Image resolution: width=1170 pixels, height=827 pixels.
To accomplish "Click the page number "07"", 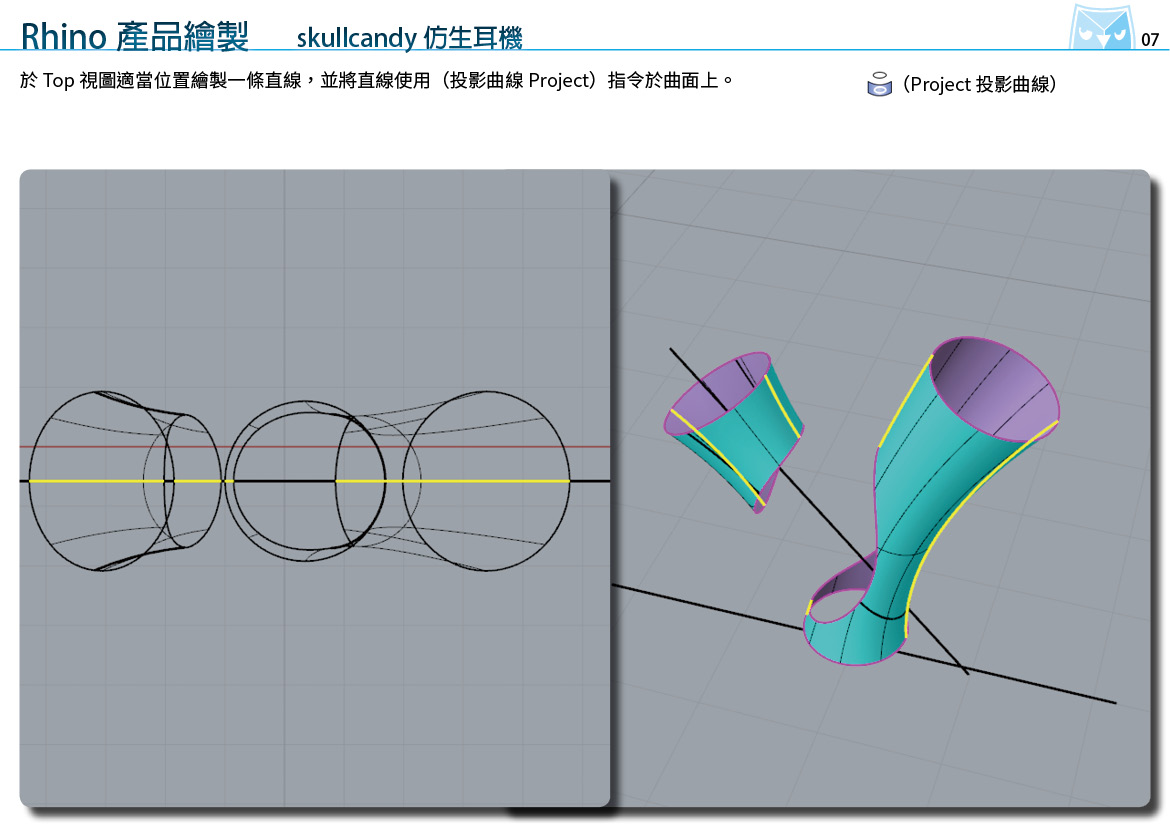I will (1150, 40).
